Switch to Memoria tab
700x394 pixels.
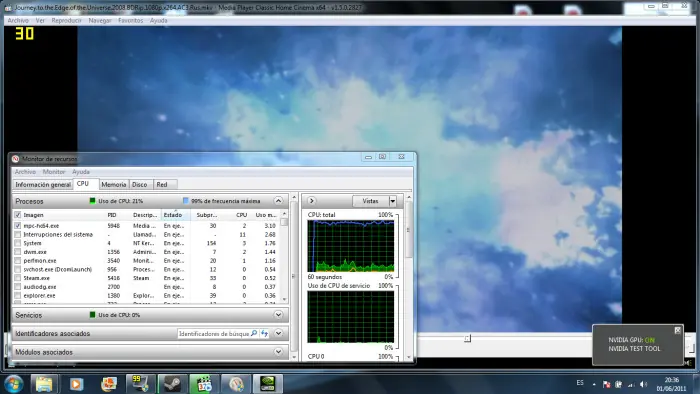click(x=113, y=185)
